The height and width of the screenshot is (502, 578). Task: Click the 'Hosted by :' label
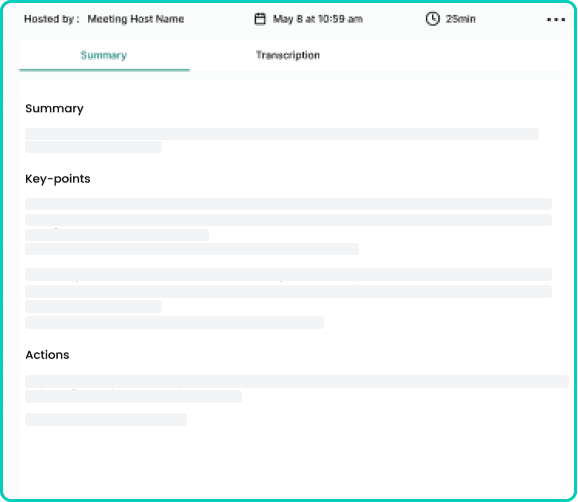pos(52,19)
